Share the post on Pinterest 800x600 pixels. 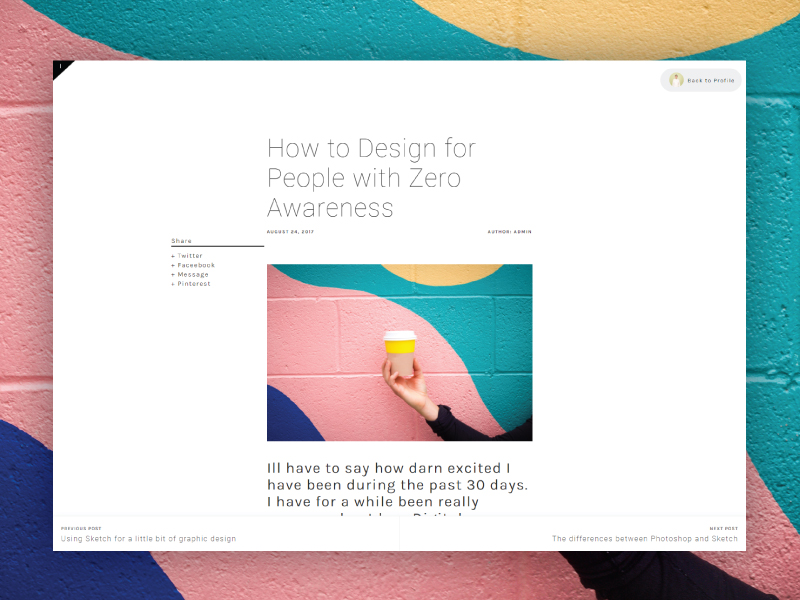(x=194, y=284)
